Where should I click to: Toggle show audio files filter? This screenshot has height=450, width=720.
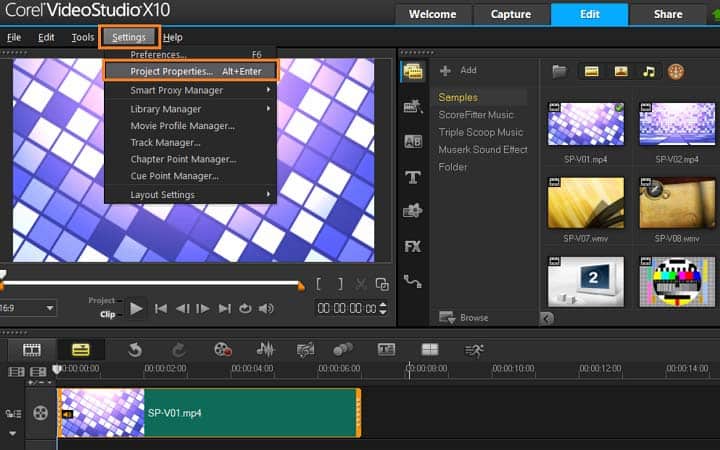(648, 72)
